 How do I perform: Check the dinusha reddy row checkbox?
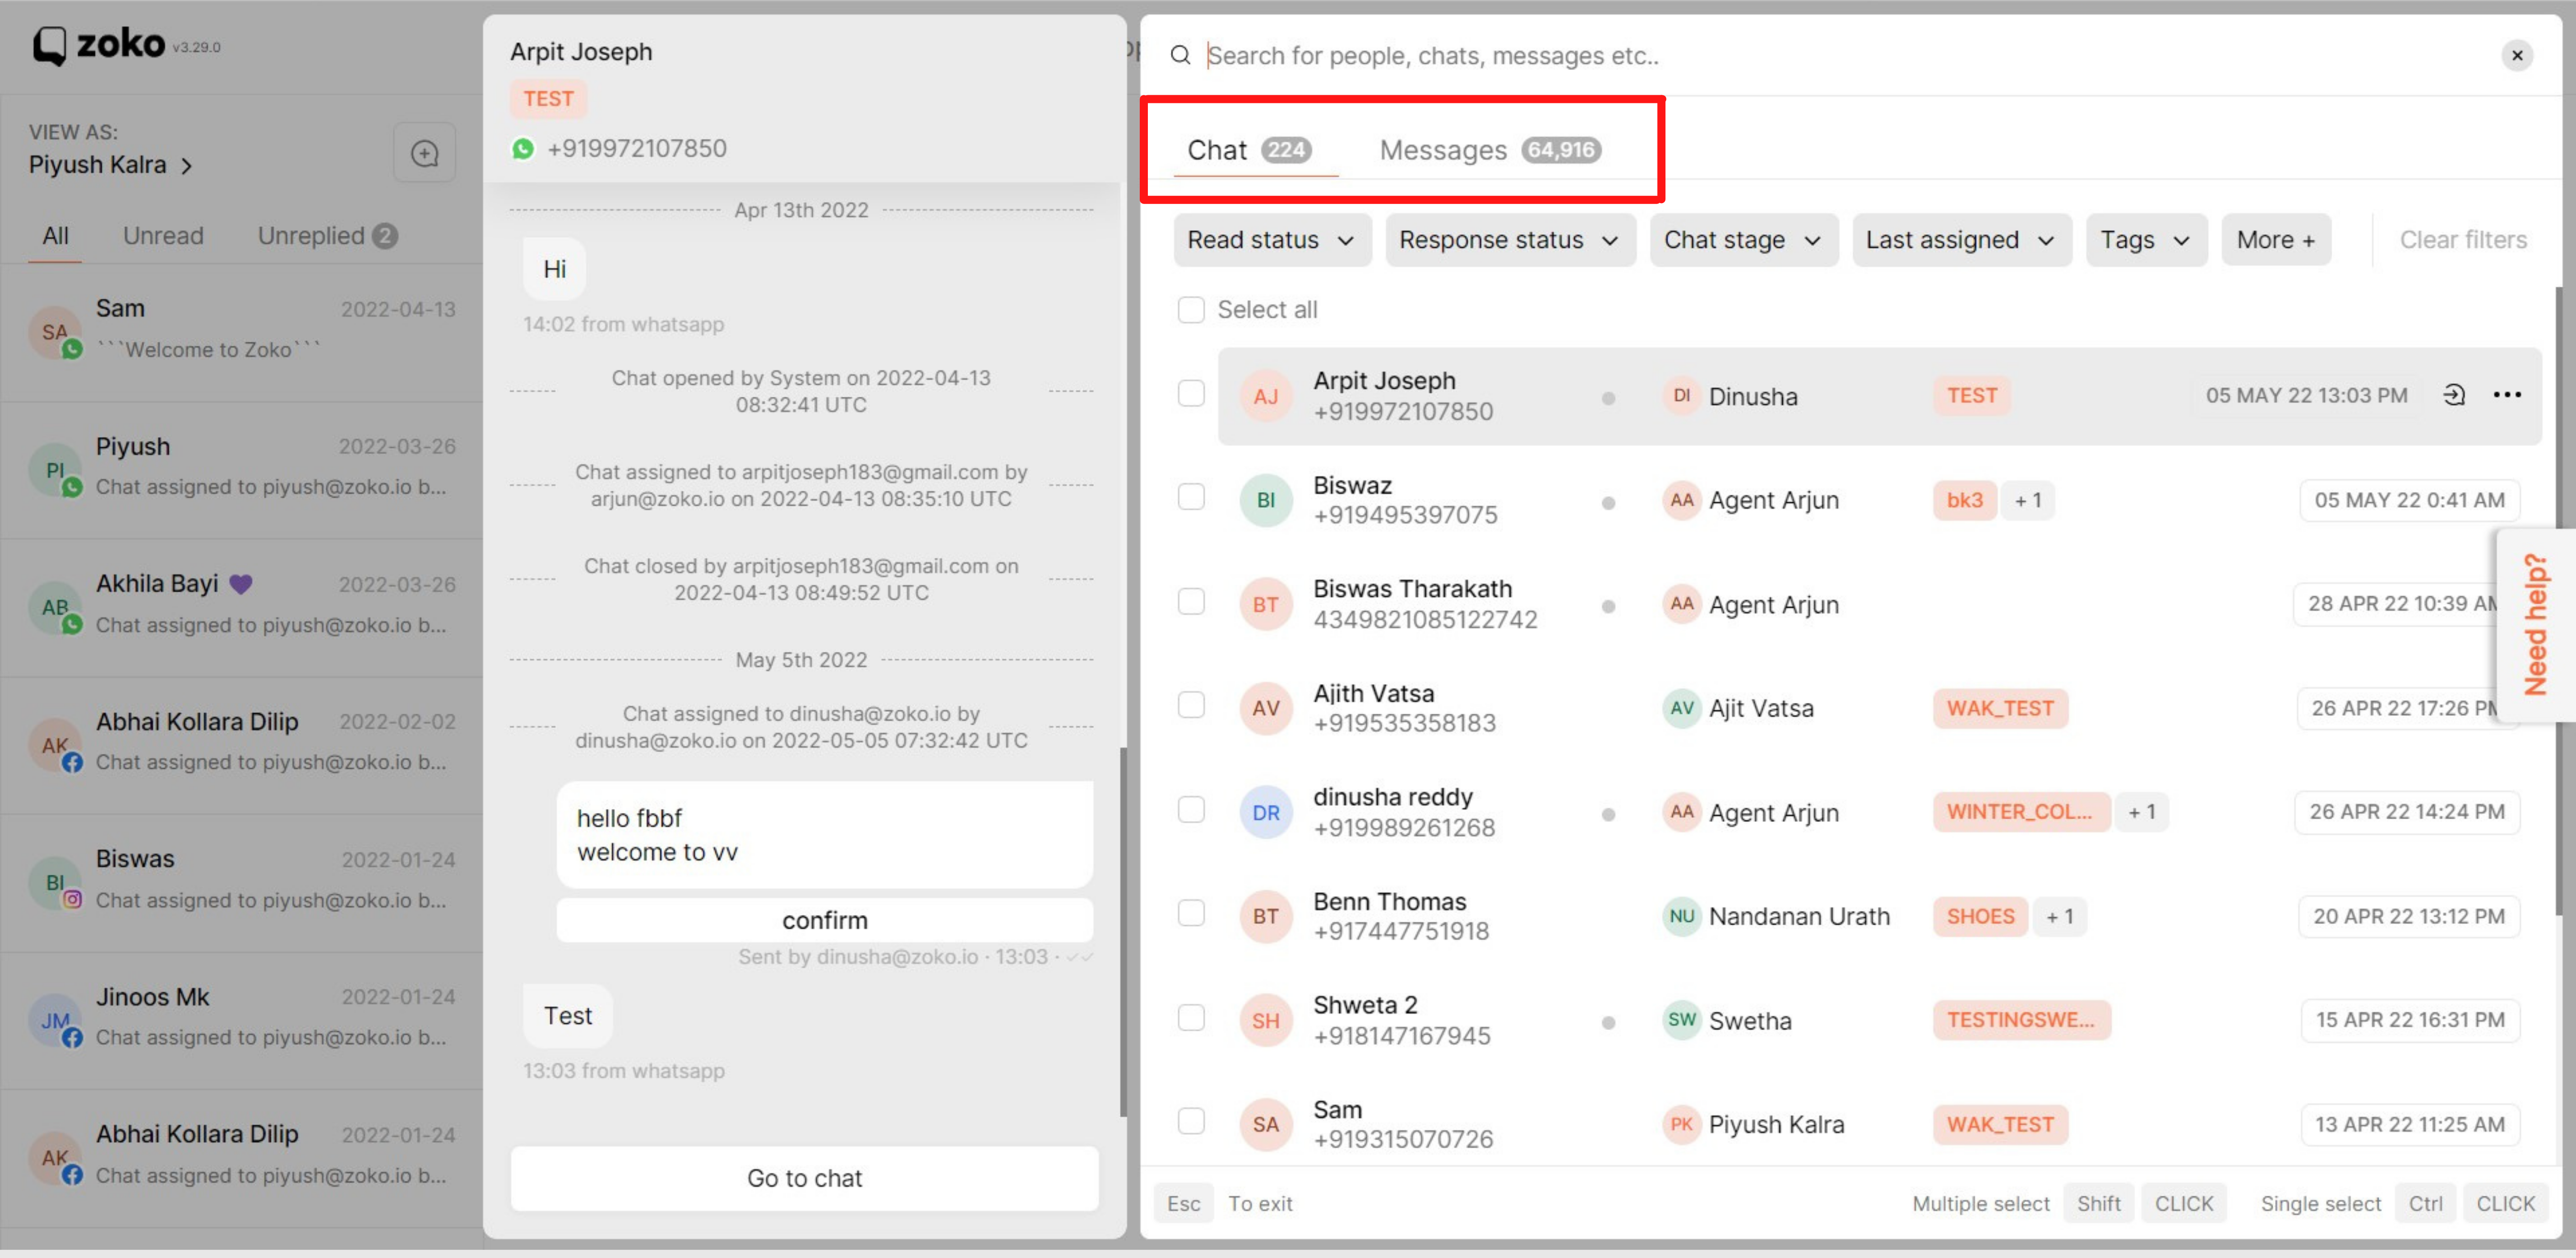tap(1191, 809)
